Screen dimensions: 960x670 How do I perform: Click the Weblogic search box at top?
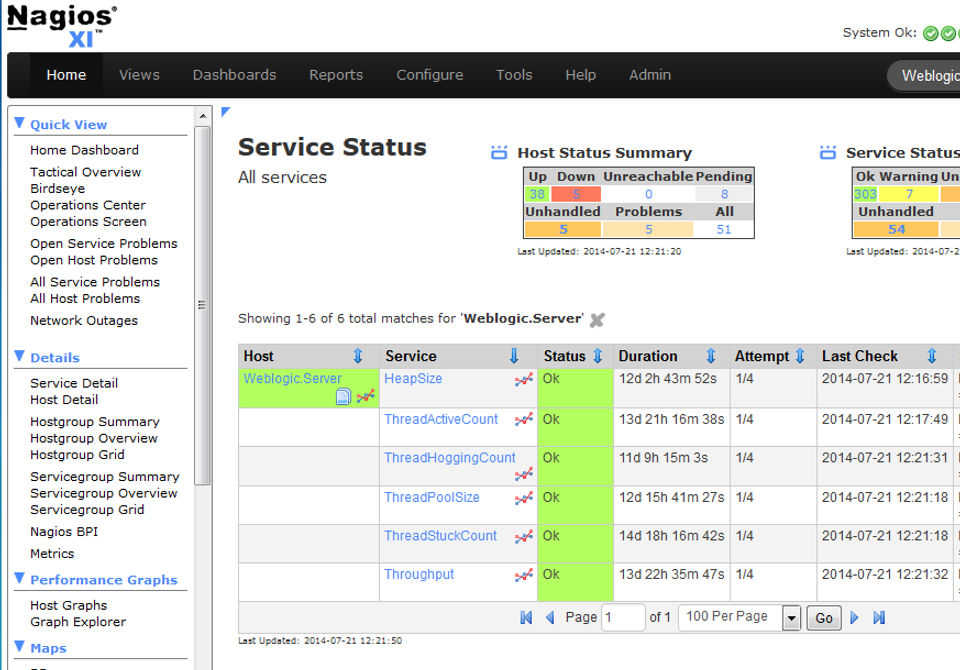click(x=926, y=75)
